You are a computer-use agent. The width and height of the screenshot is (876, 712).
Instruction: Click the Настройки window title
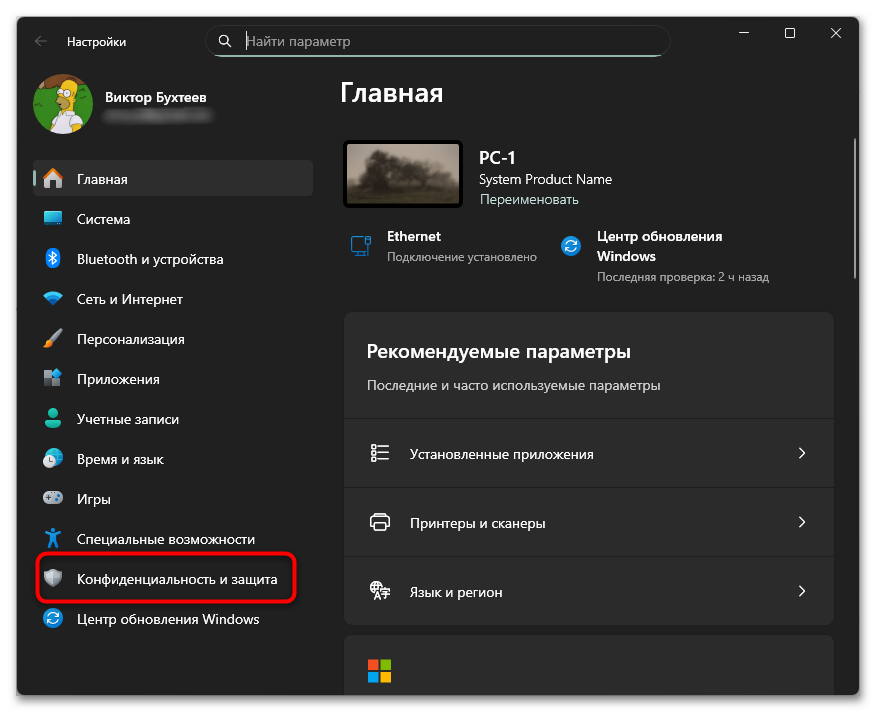97,42
